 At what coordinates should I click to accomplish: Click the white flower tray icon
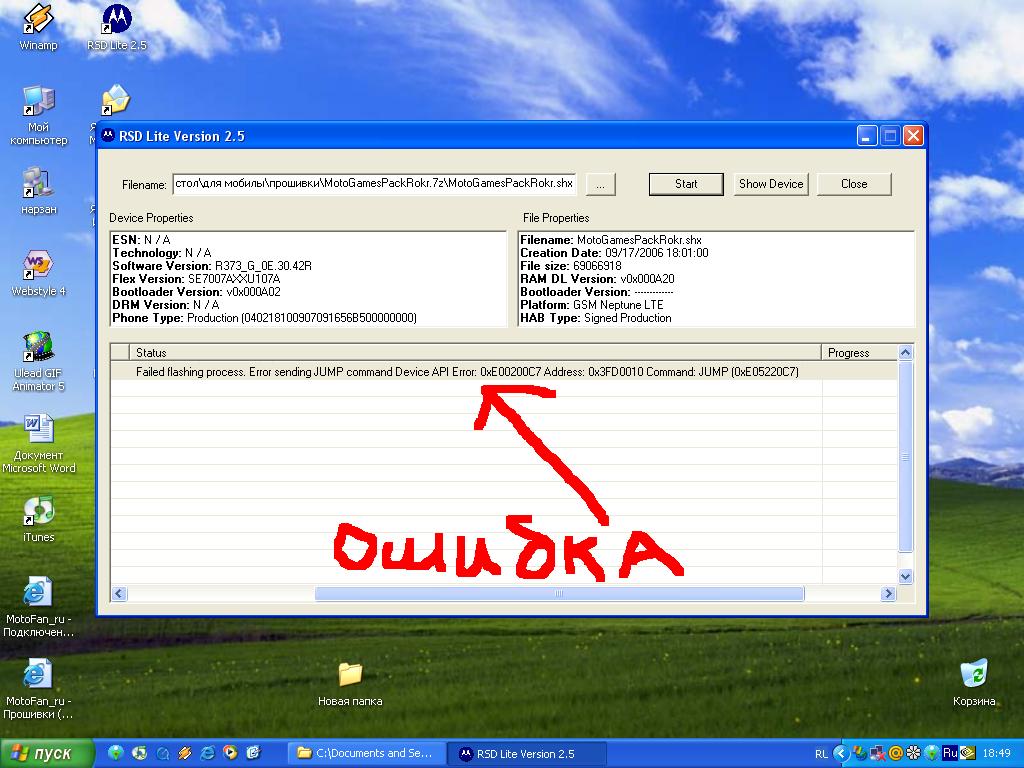coord(914,754)
